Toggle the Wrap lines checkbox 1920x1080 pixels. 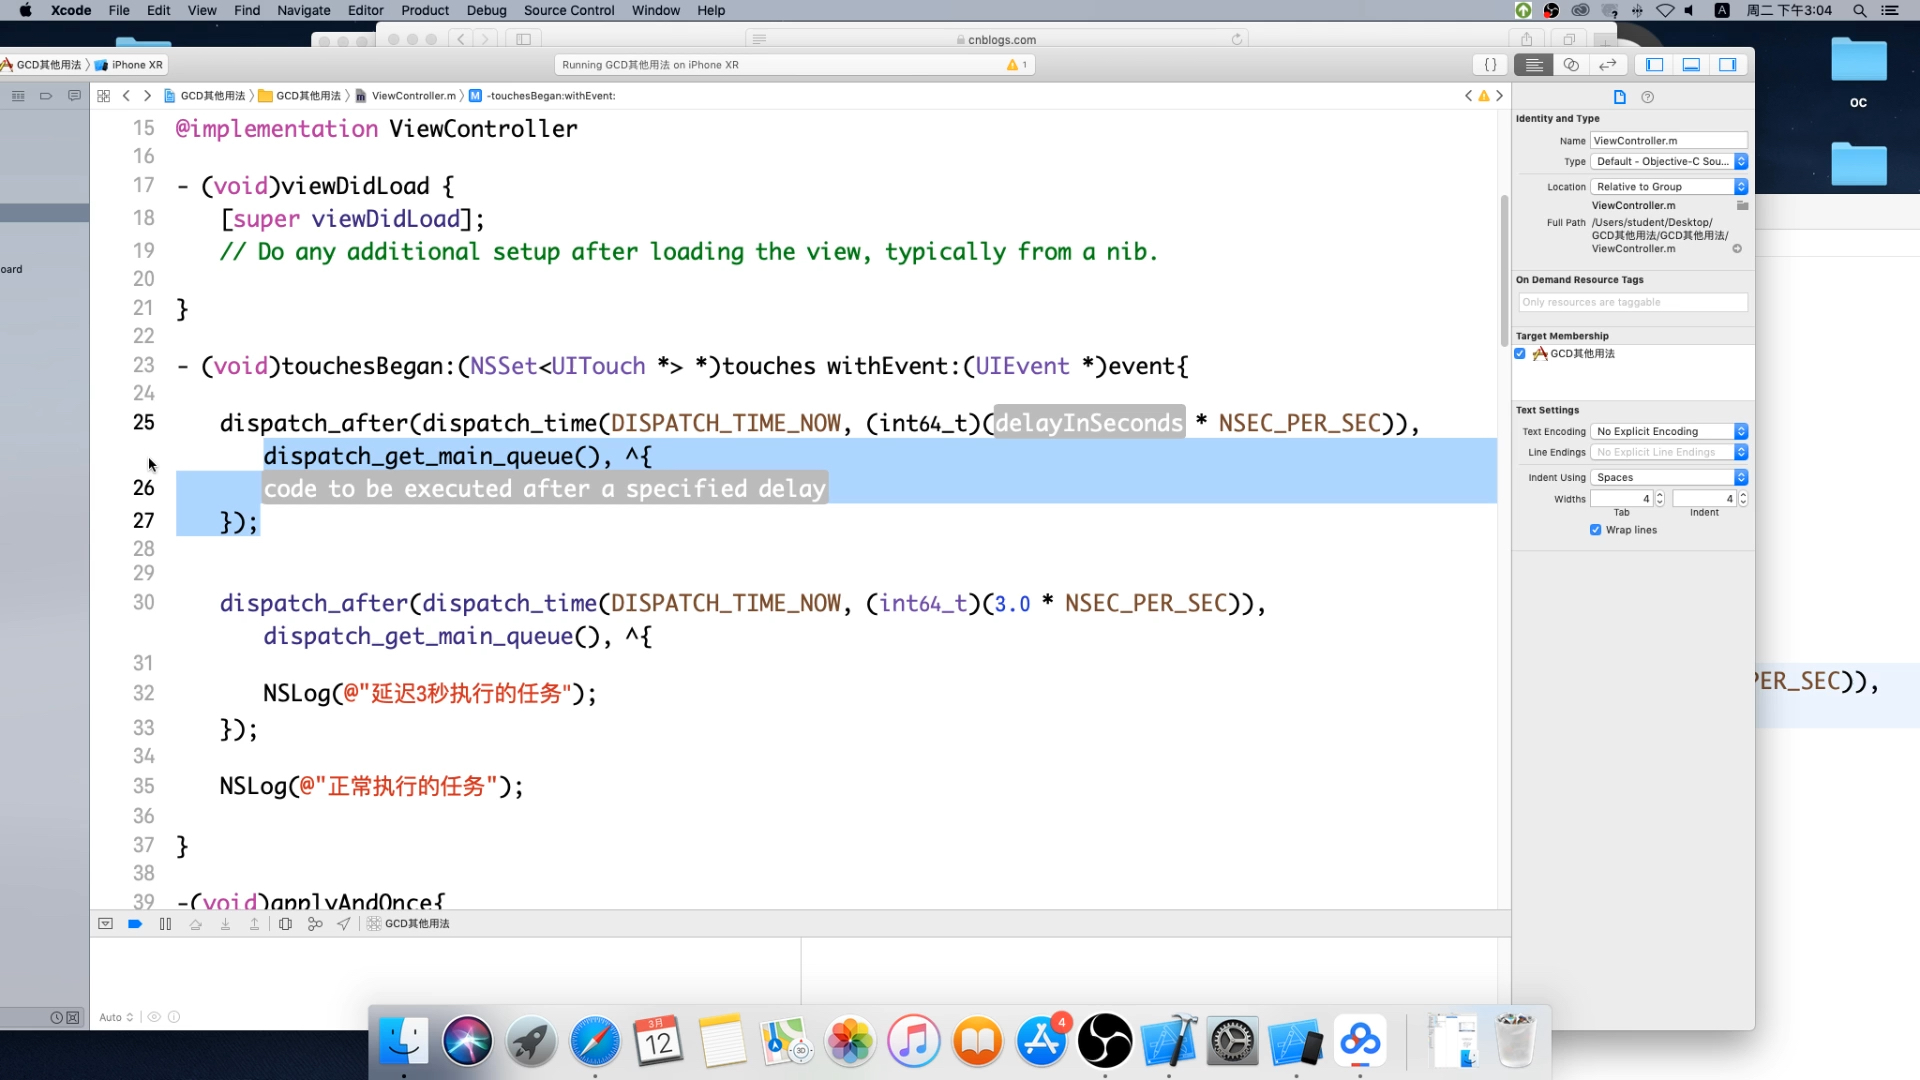pyautogui.click(x=1596, y=530)
